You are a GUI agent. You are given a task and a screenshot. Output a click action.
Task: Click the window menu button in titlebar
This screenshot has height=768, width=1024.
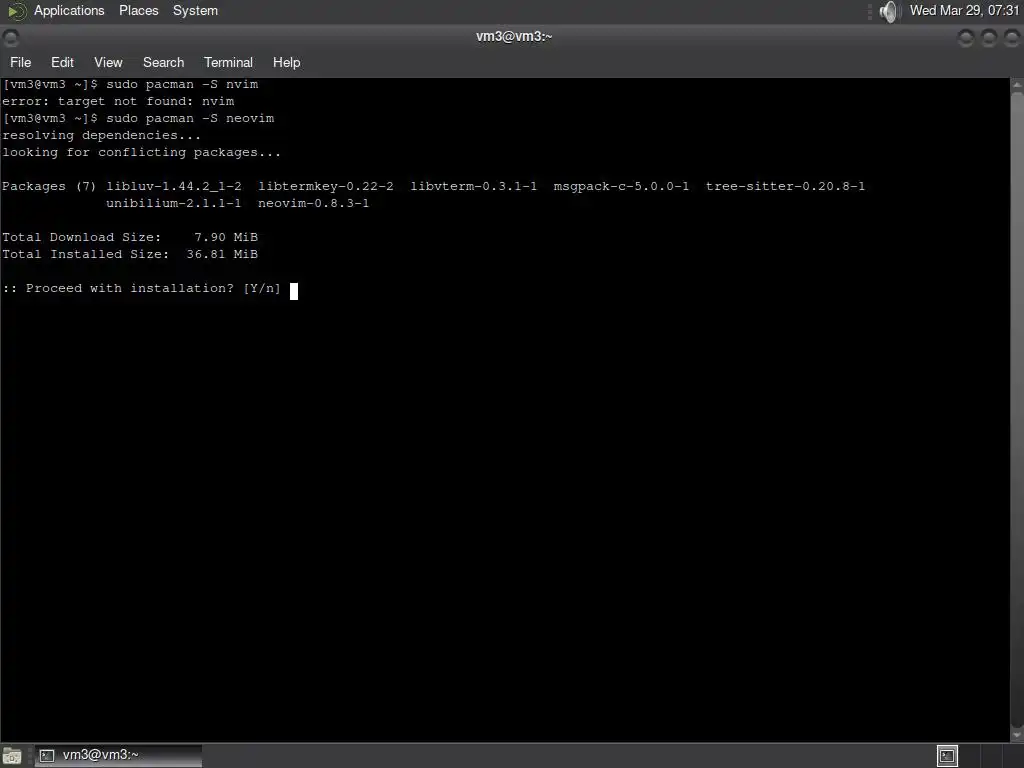pos(10,39)
